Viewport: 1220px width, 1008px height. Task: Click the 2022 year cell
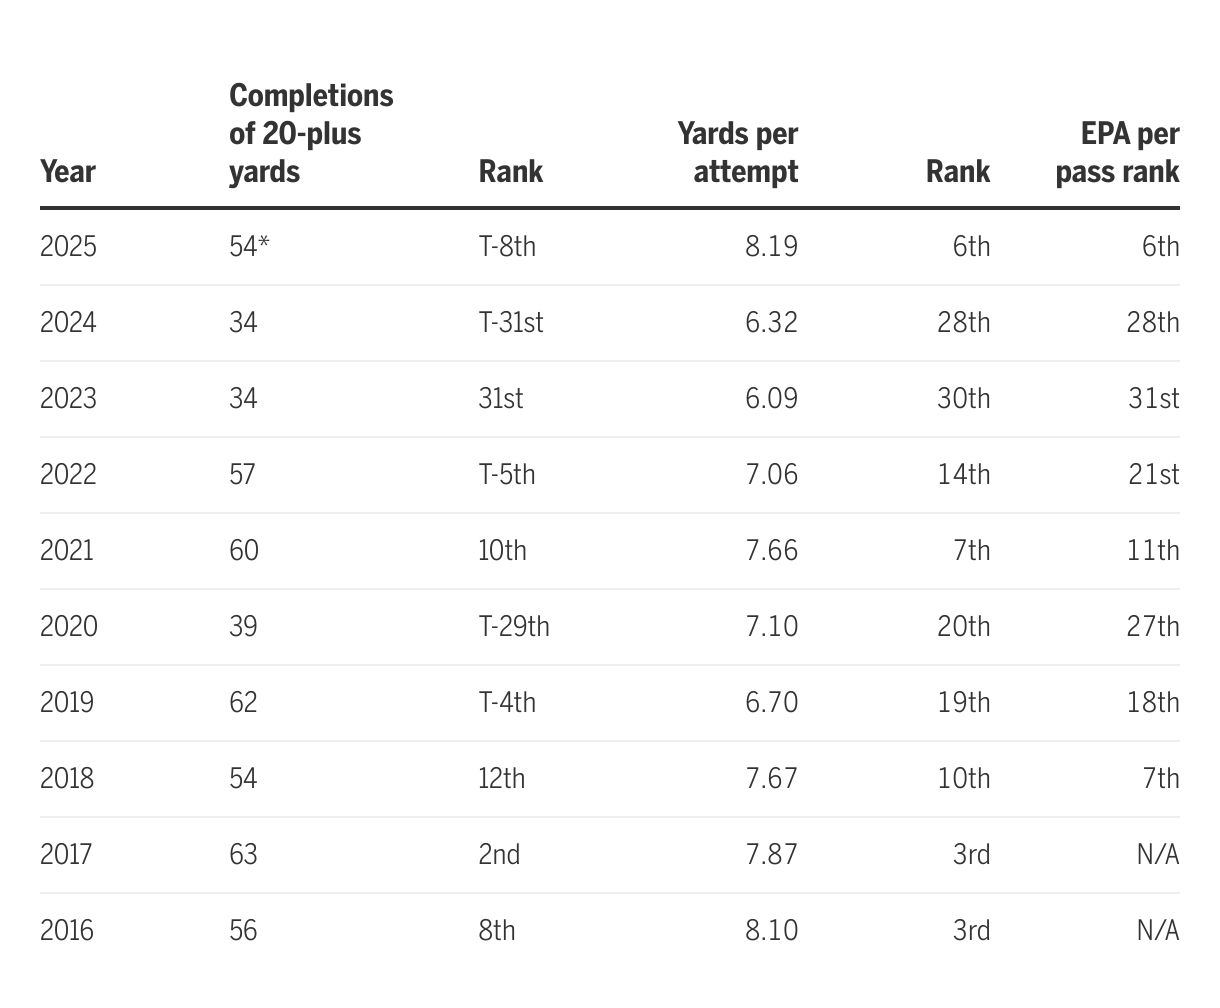click(69, 474)
